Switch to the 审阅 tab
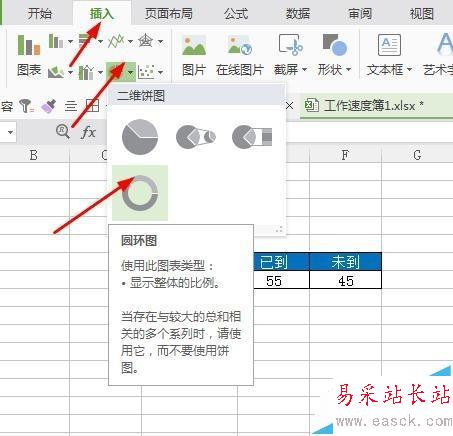The width and height of the screenshot is (453, 436). click(x=360, y=14)
